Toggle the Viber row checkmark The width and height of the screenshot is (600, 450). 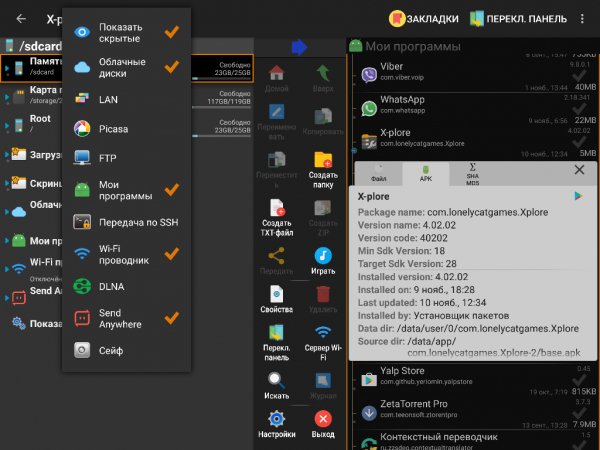[579, 75]
